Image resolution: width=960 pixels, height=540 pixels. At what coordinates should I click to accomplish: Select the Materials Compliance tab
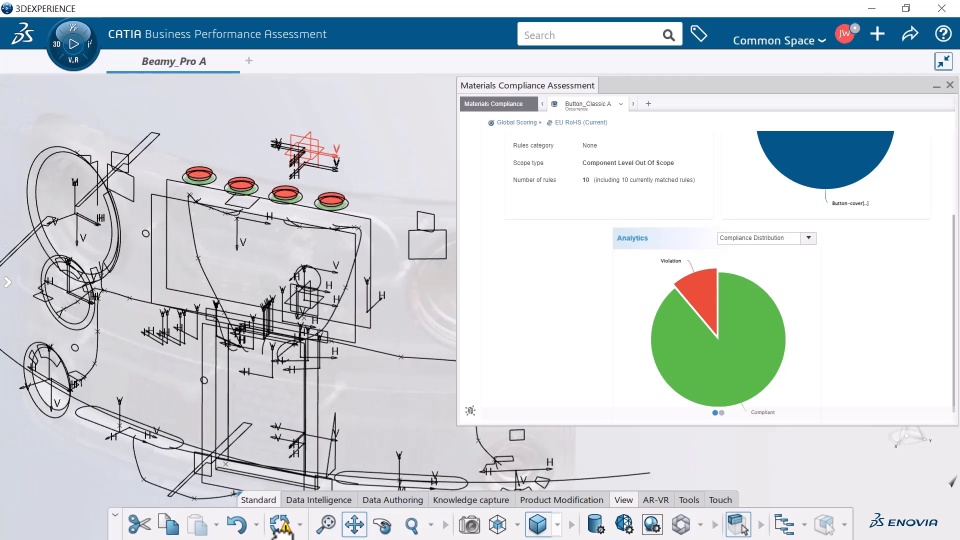(498, 104)
